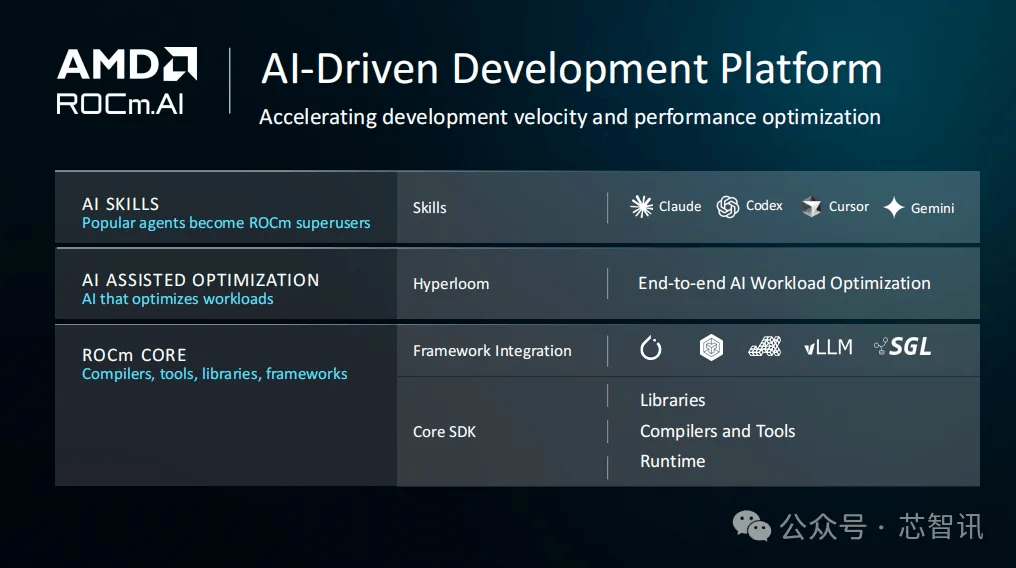1016x568 pixels.
Task: Click 'AI that optimizes workloads' text
Action: [x=178, y=299]
